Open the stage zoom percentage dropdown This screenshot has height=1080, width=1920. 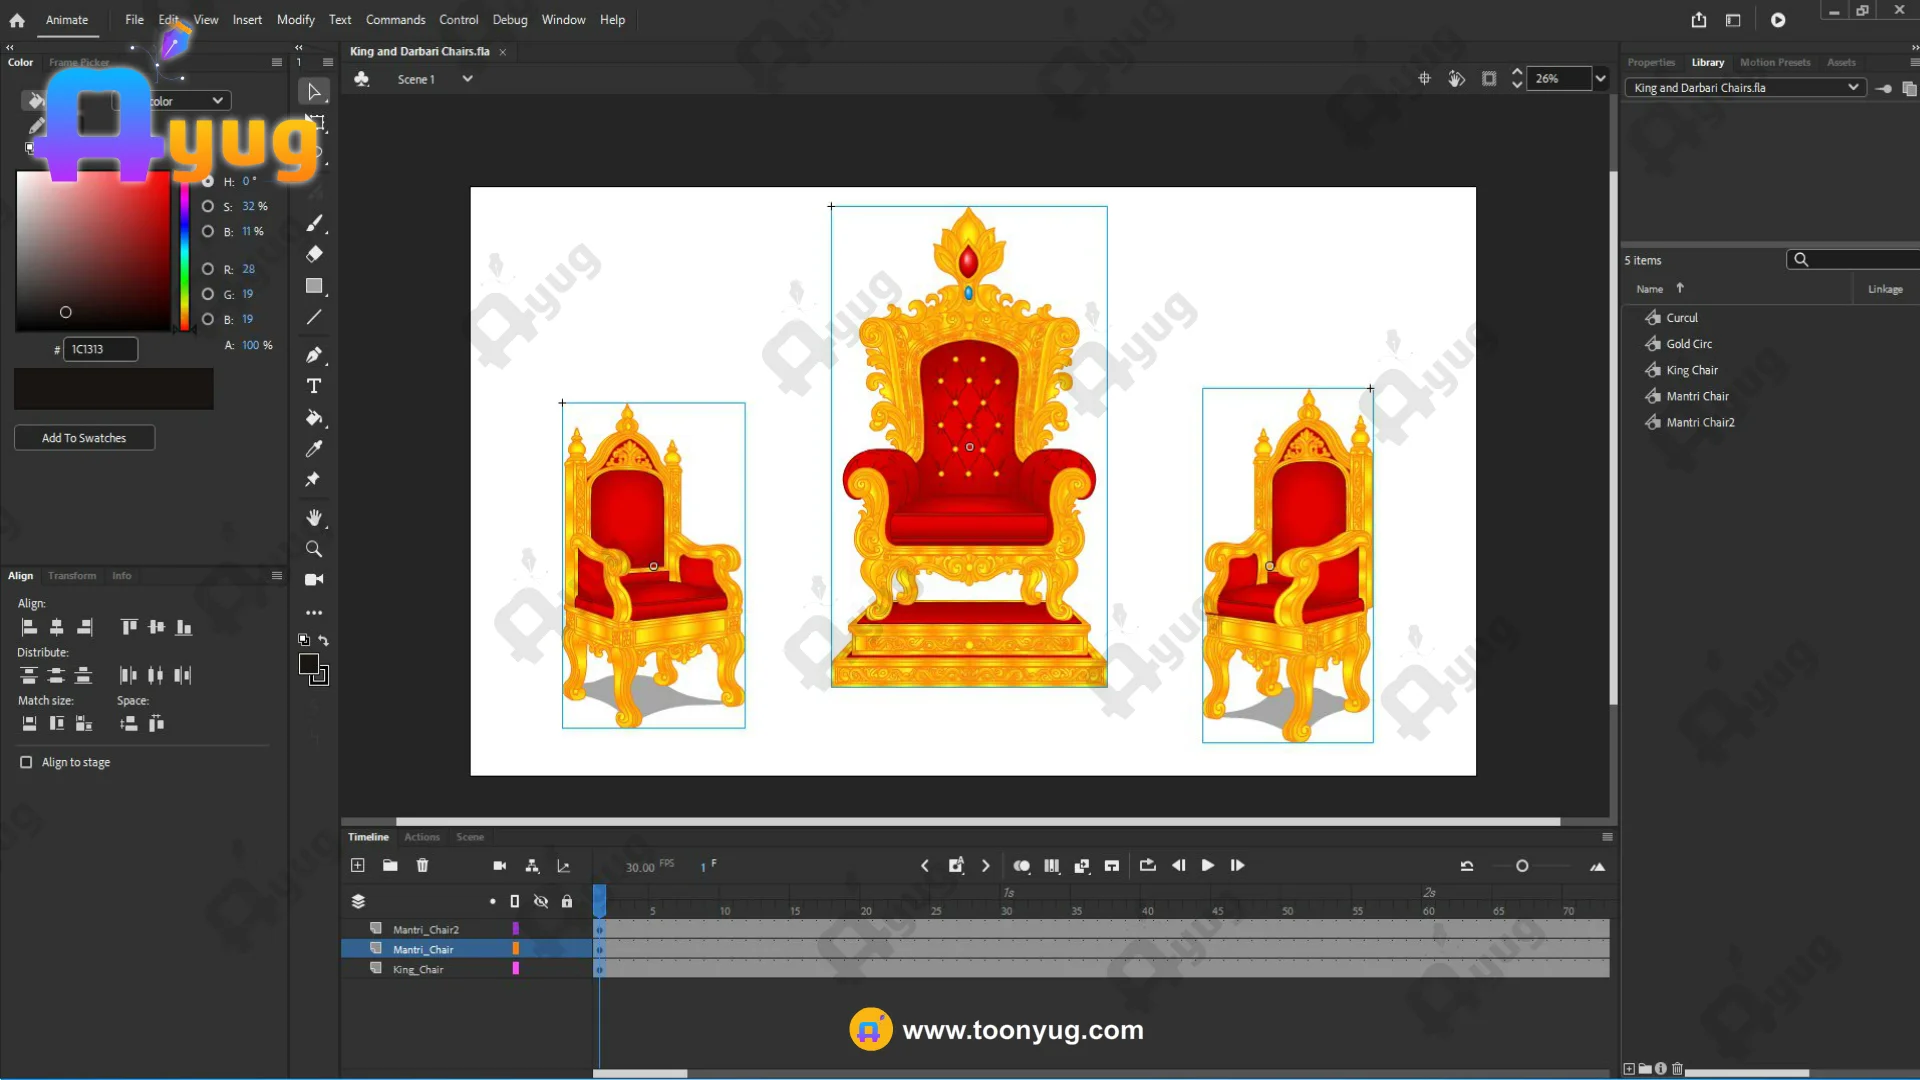(x=1600, y=79)
